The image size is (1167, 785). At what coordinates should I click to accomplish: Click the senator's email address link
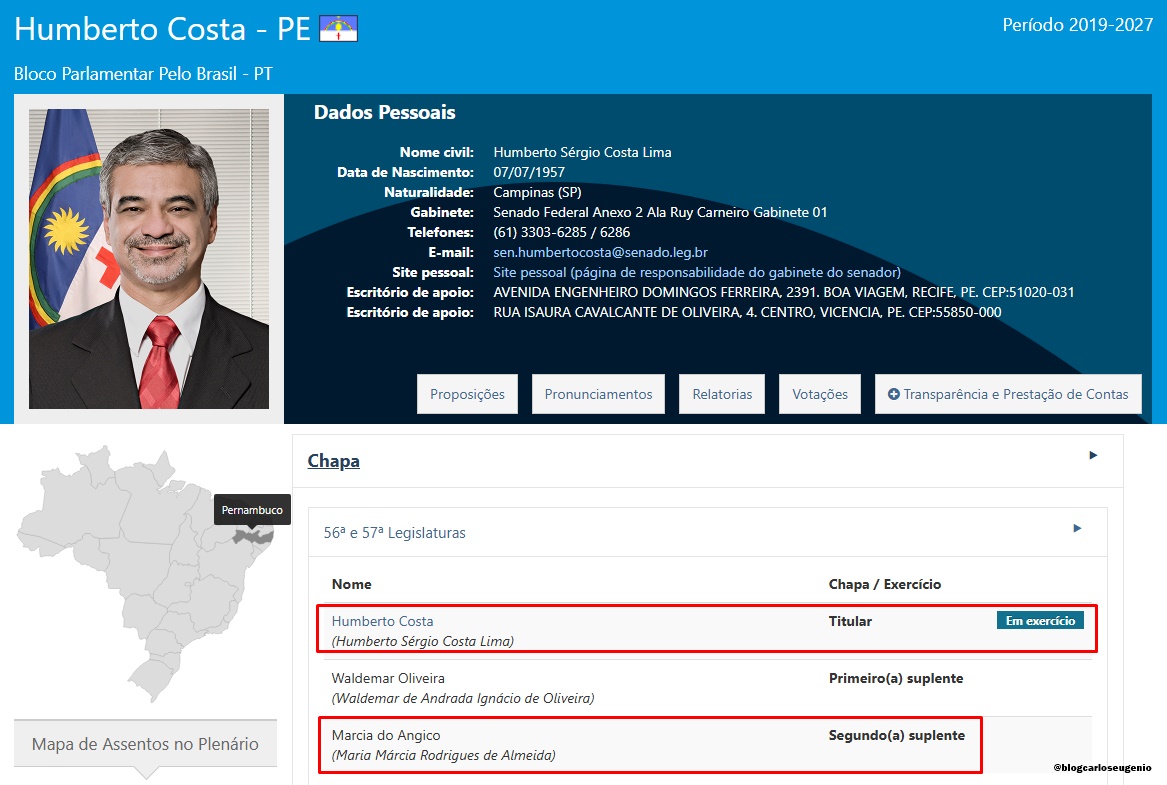click(600, 252)
